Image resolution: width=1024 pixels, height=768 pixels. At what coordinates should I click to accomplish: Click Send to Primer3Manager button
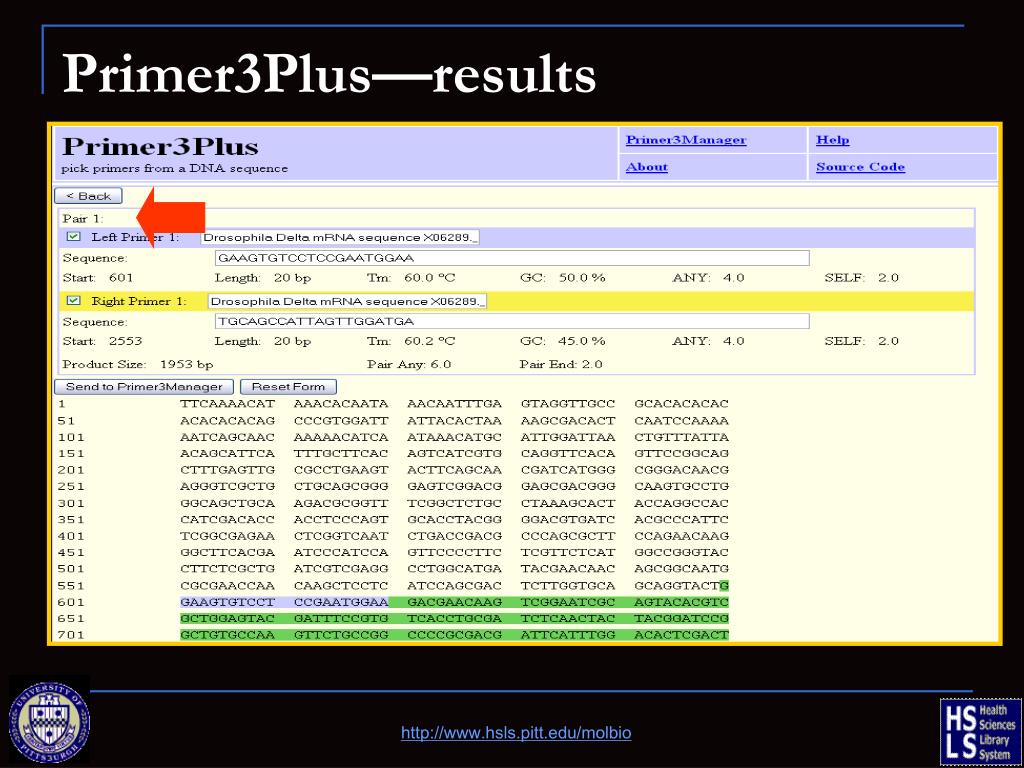tap(144, 387)
